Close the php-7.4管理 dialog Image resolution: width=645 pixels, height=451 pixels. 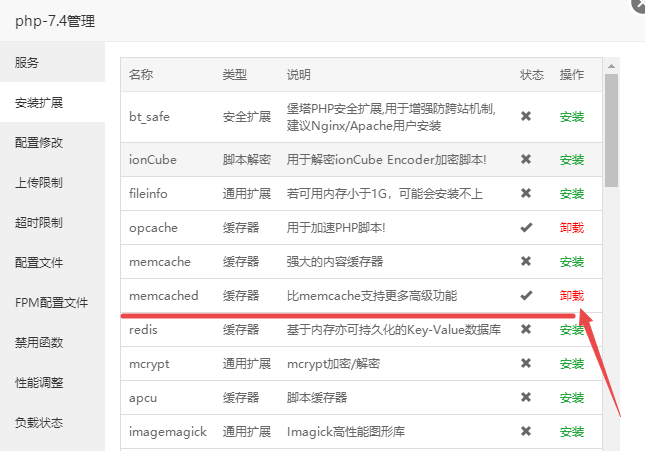pyautogui.click(x=640, y=5)
